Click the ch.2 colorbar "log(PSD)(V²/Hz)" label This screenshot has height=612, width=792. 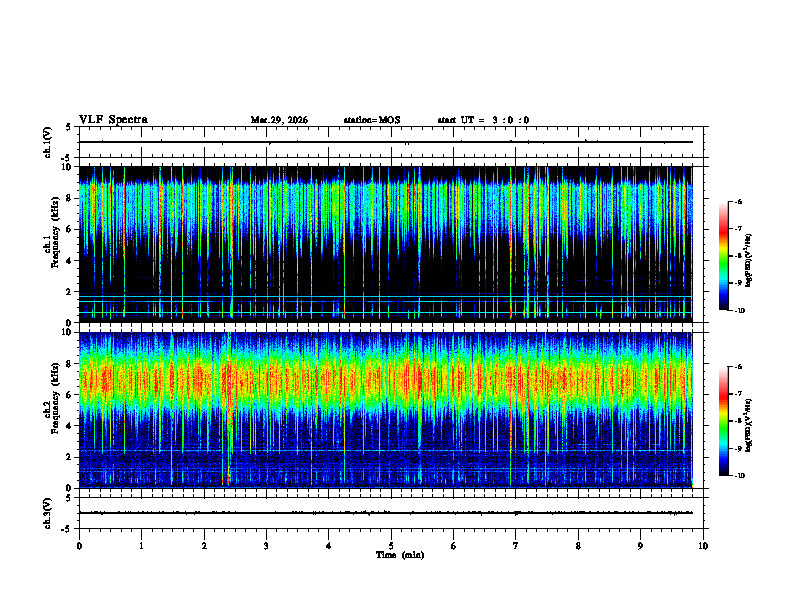[x=748, y=425]
